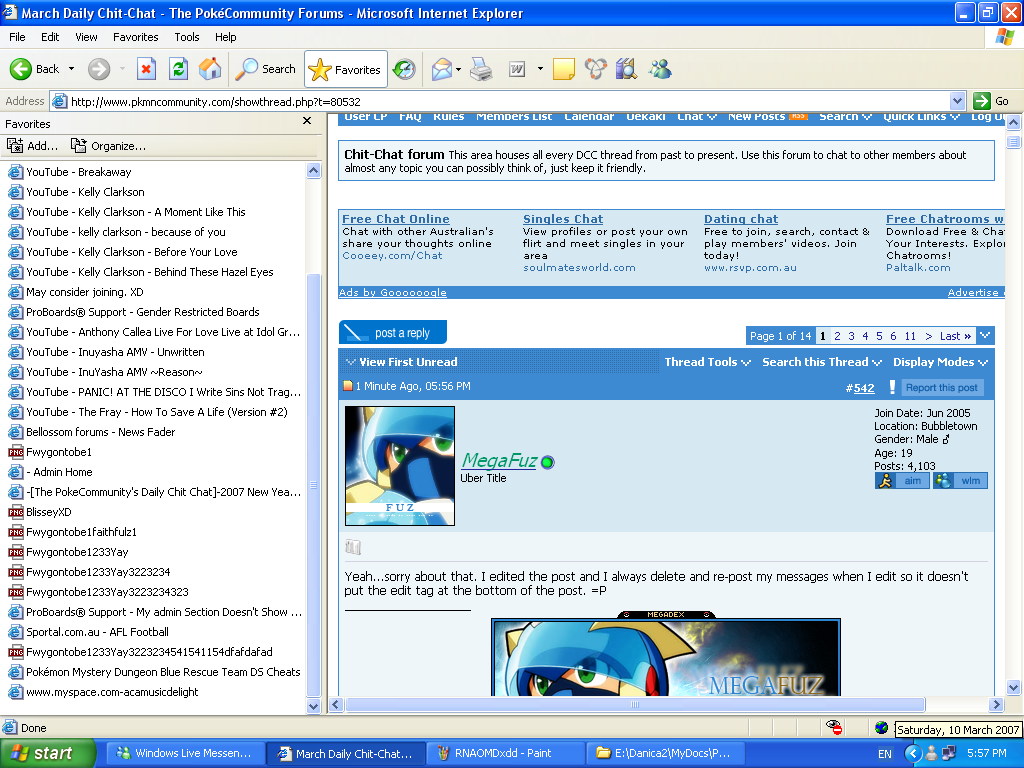1024x768 pixels.
Task: Click the Forward navigation arrow icon
Action: click(99, 69)
